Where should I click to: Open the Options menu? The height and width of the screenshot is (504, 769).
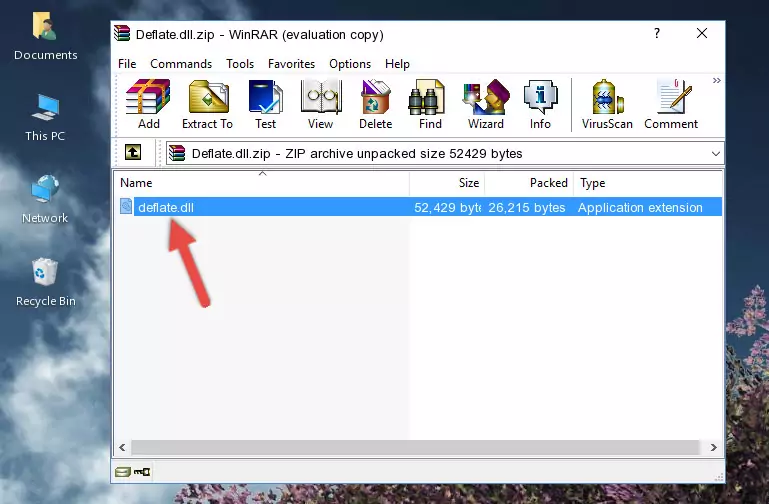point(350,64)
